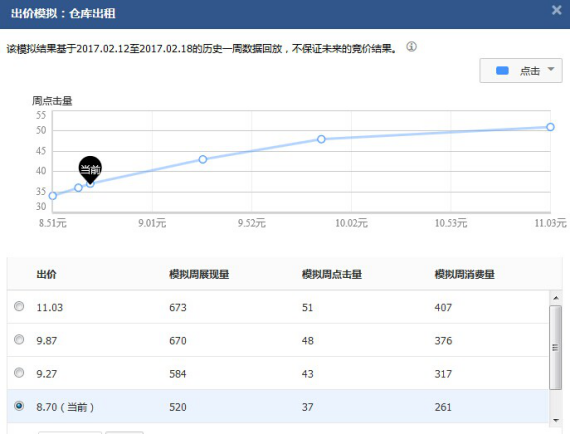Click the blue color swatch in the 点击 selector
This screenshot has width=570, height=434.
pos(502,71)
